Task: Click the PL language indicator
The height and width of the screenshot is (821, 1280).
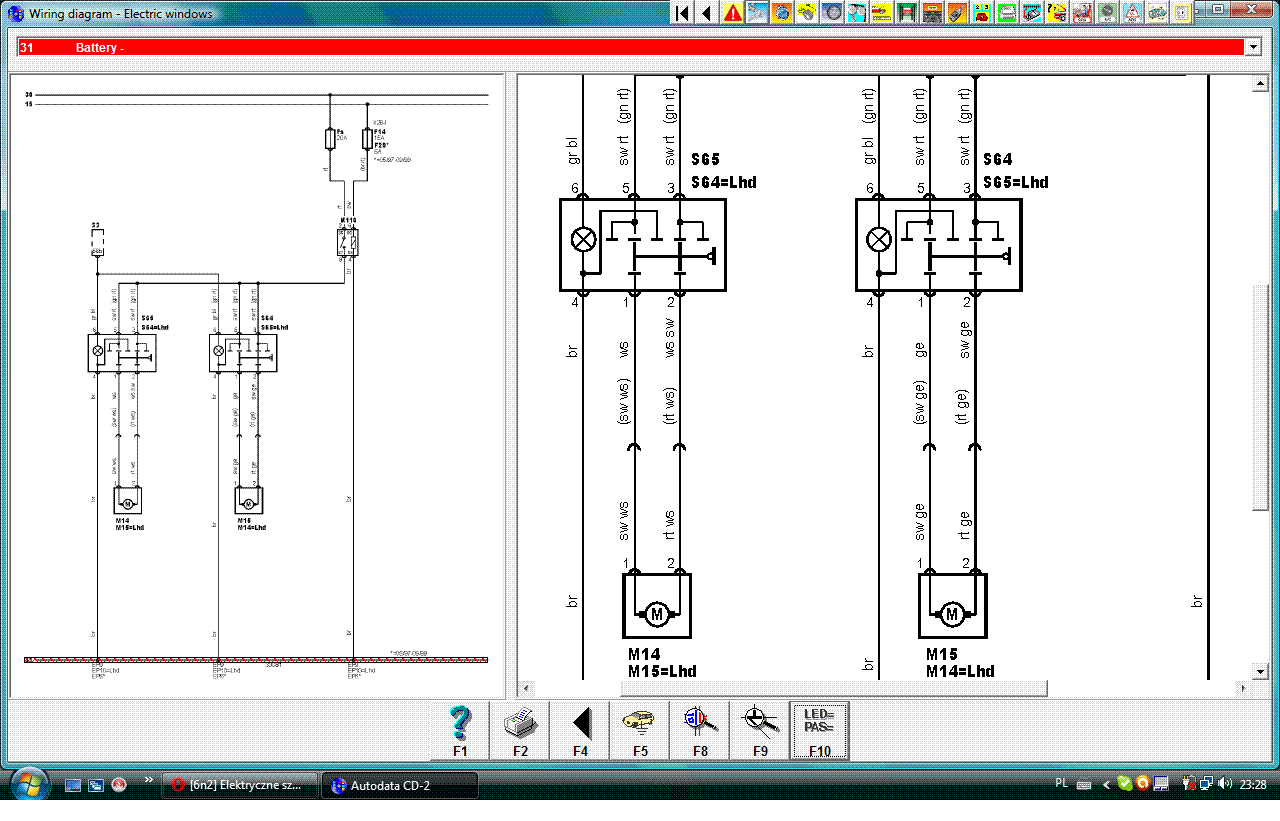Action: point(1062,785)
